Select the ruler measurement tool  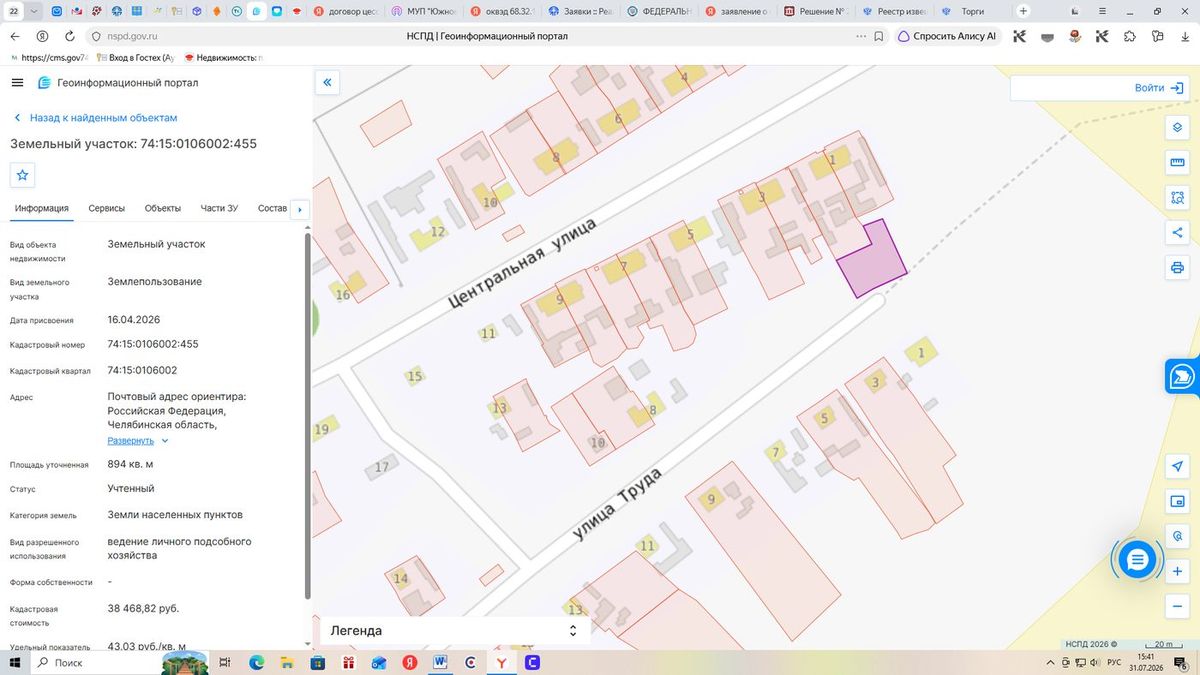pyautogui.click(x=1177, y=163)
